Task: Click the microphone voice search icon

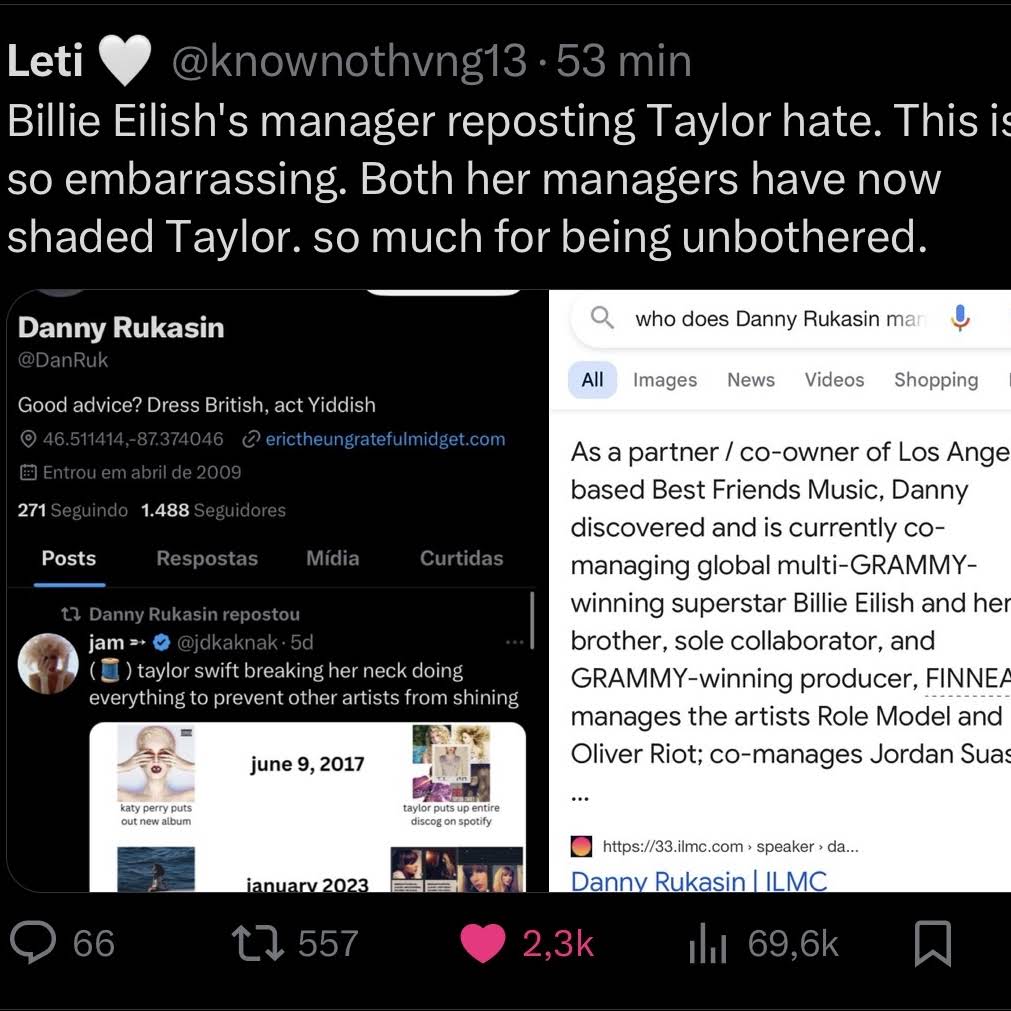Action: point(960,319)
